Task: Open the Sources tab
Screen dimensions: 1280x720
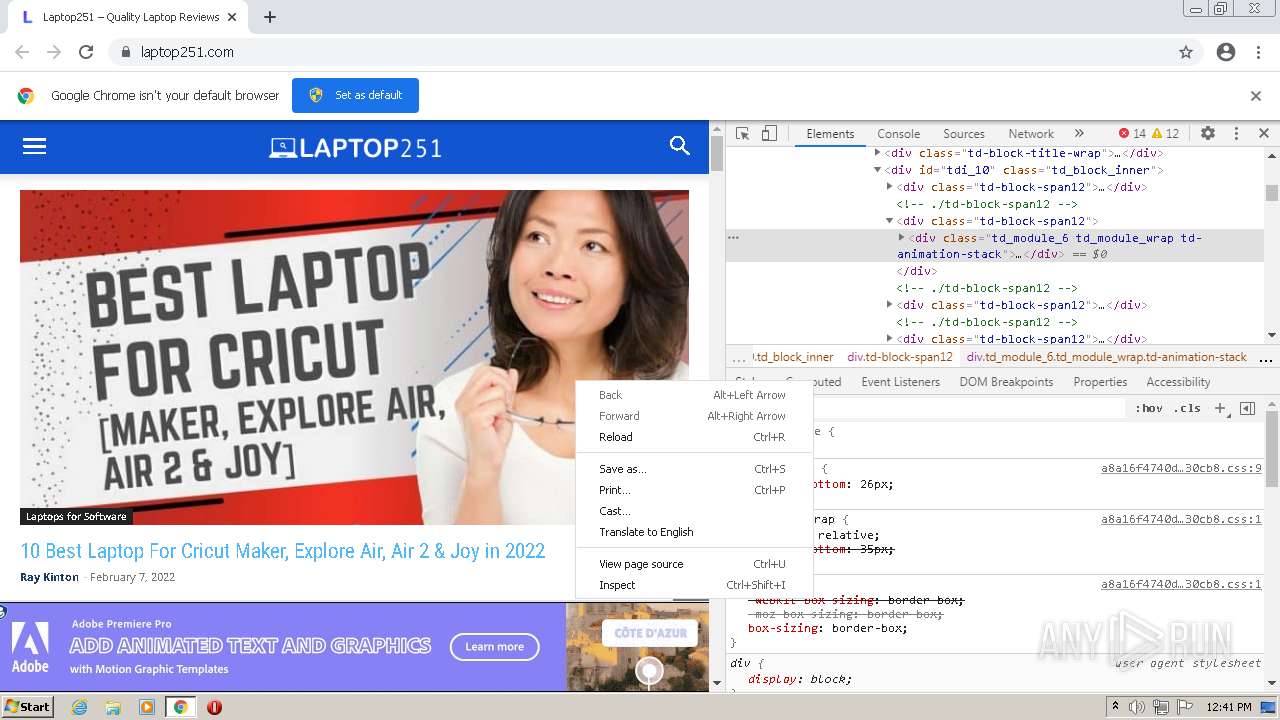Action: tap(964, 133)
